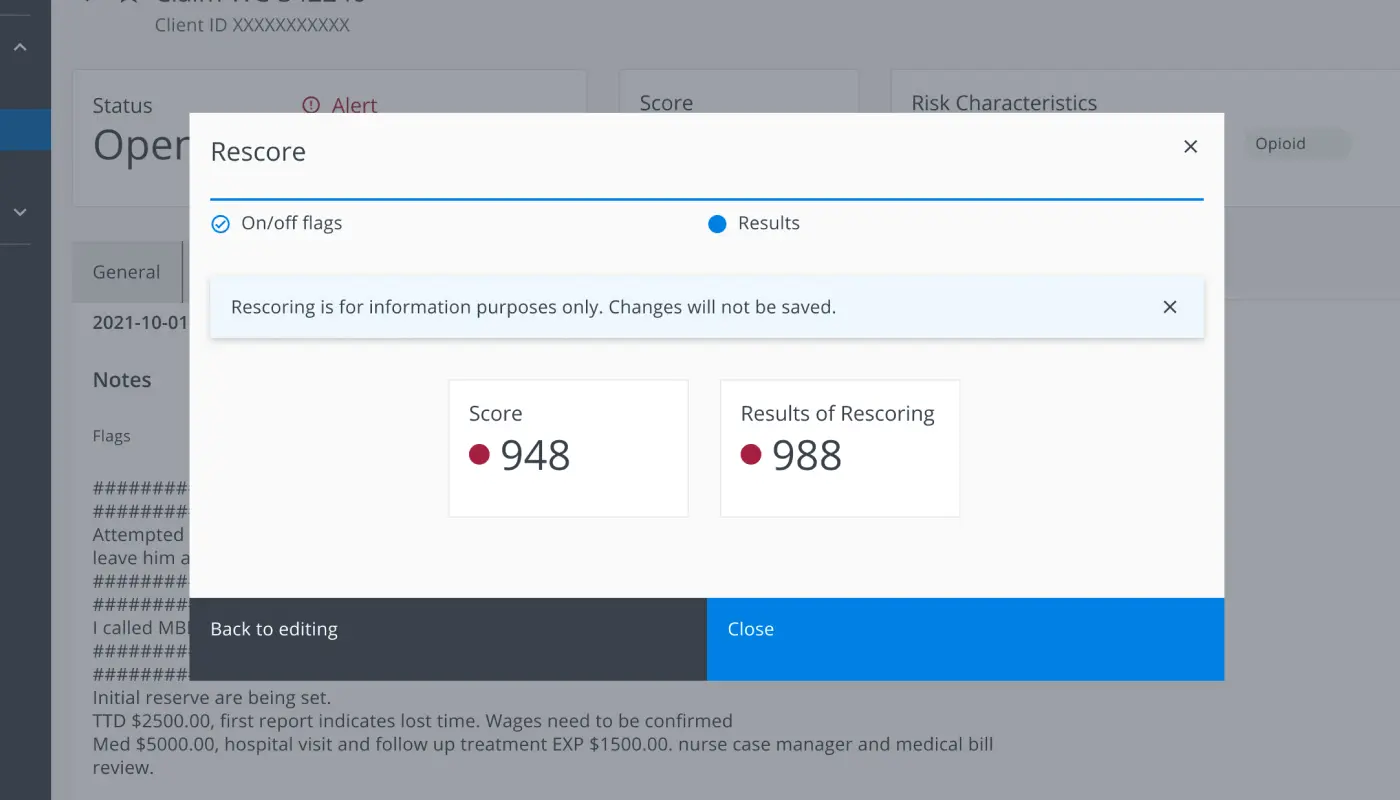
Task: Click the Results of Rescoring number 988
Action: [x=807, y=455]
